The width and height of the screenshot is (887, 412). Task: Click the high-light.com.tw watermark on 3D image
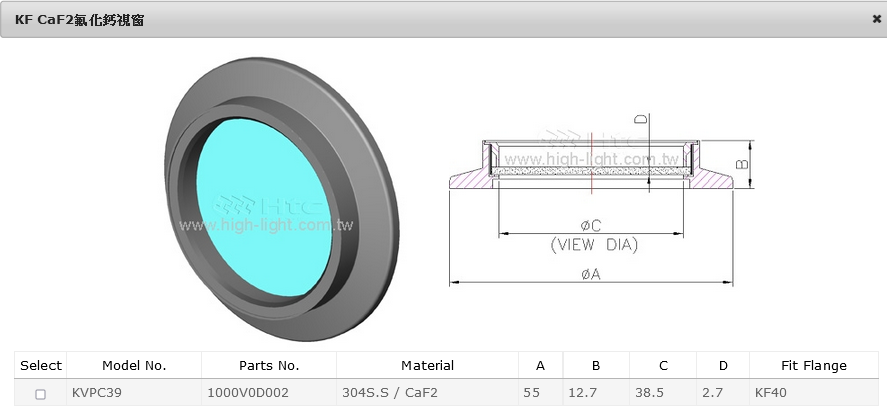267,226
